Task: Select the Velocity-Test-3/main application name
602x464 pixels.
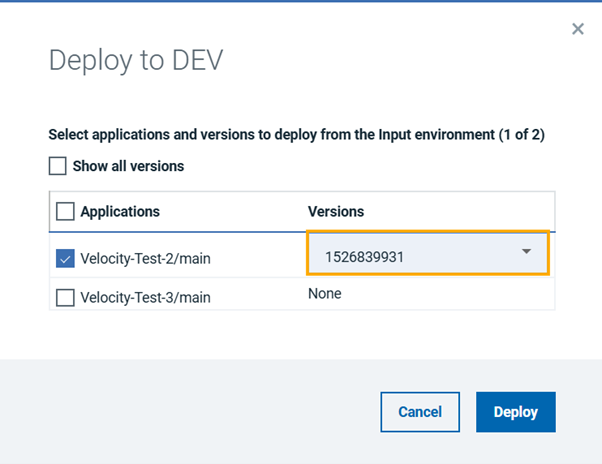Action: tap(145, 297)
